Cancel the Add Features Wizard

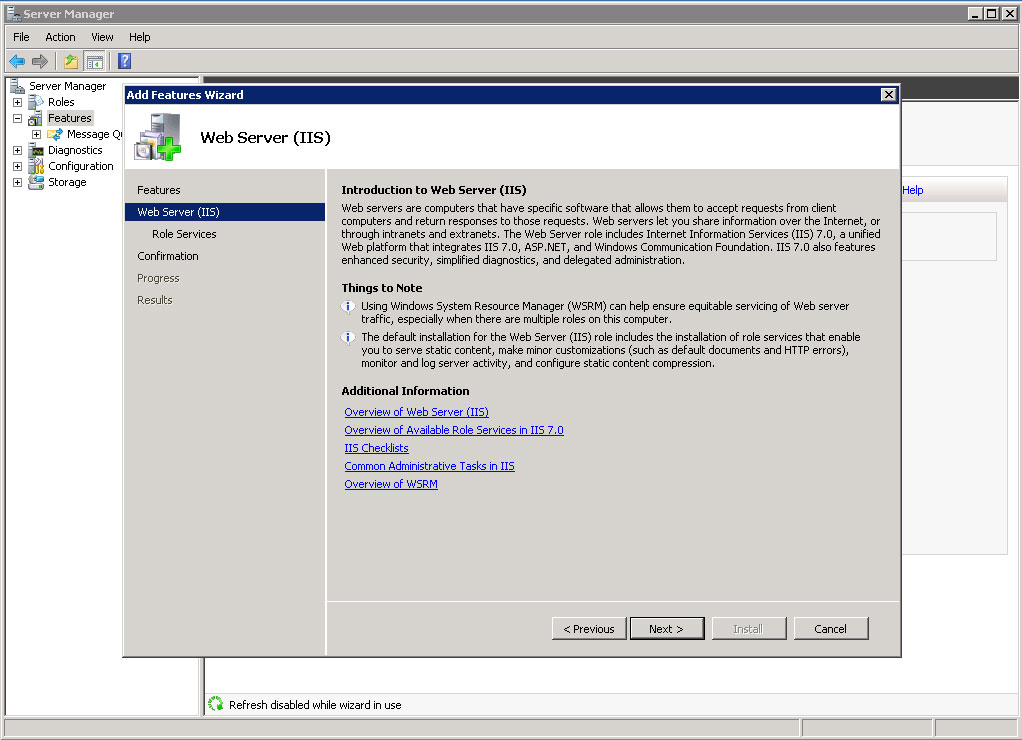(x=831, y=629)
